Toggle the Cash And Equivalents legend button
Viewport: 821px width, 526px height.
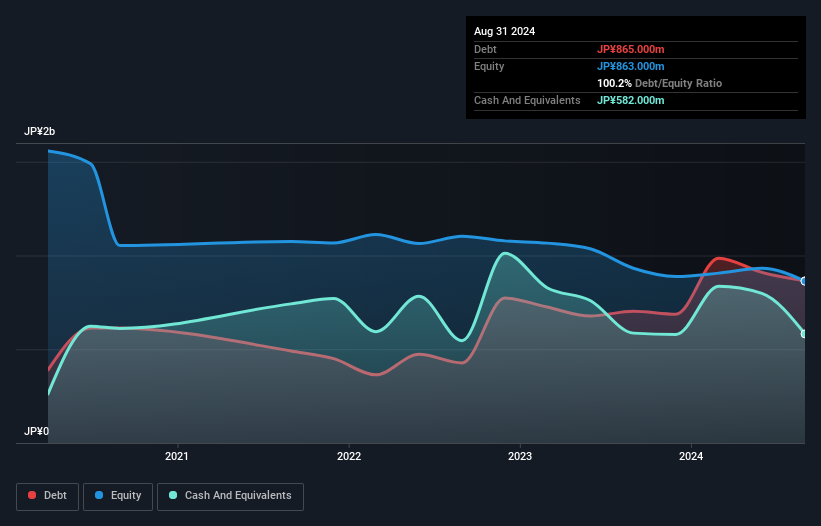point(230,496)
